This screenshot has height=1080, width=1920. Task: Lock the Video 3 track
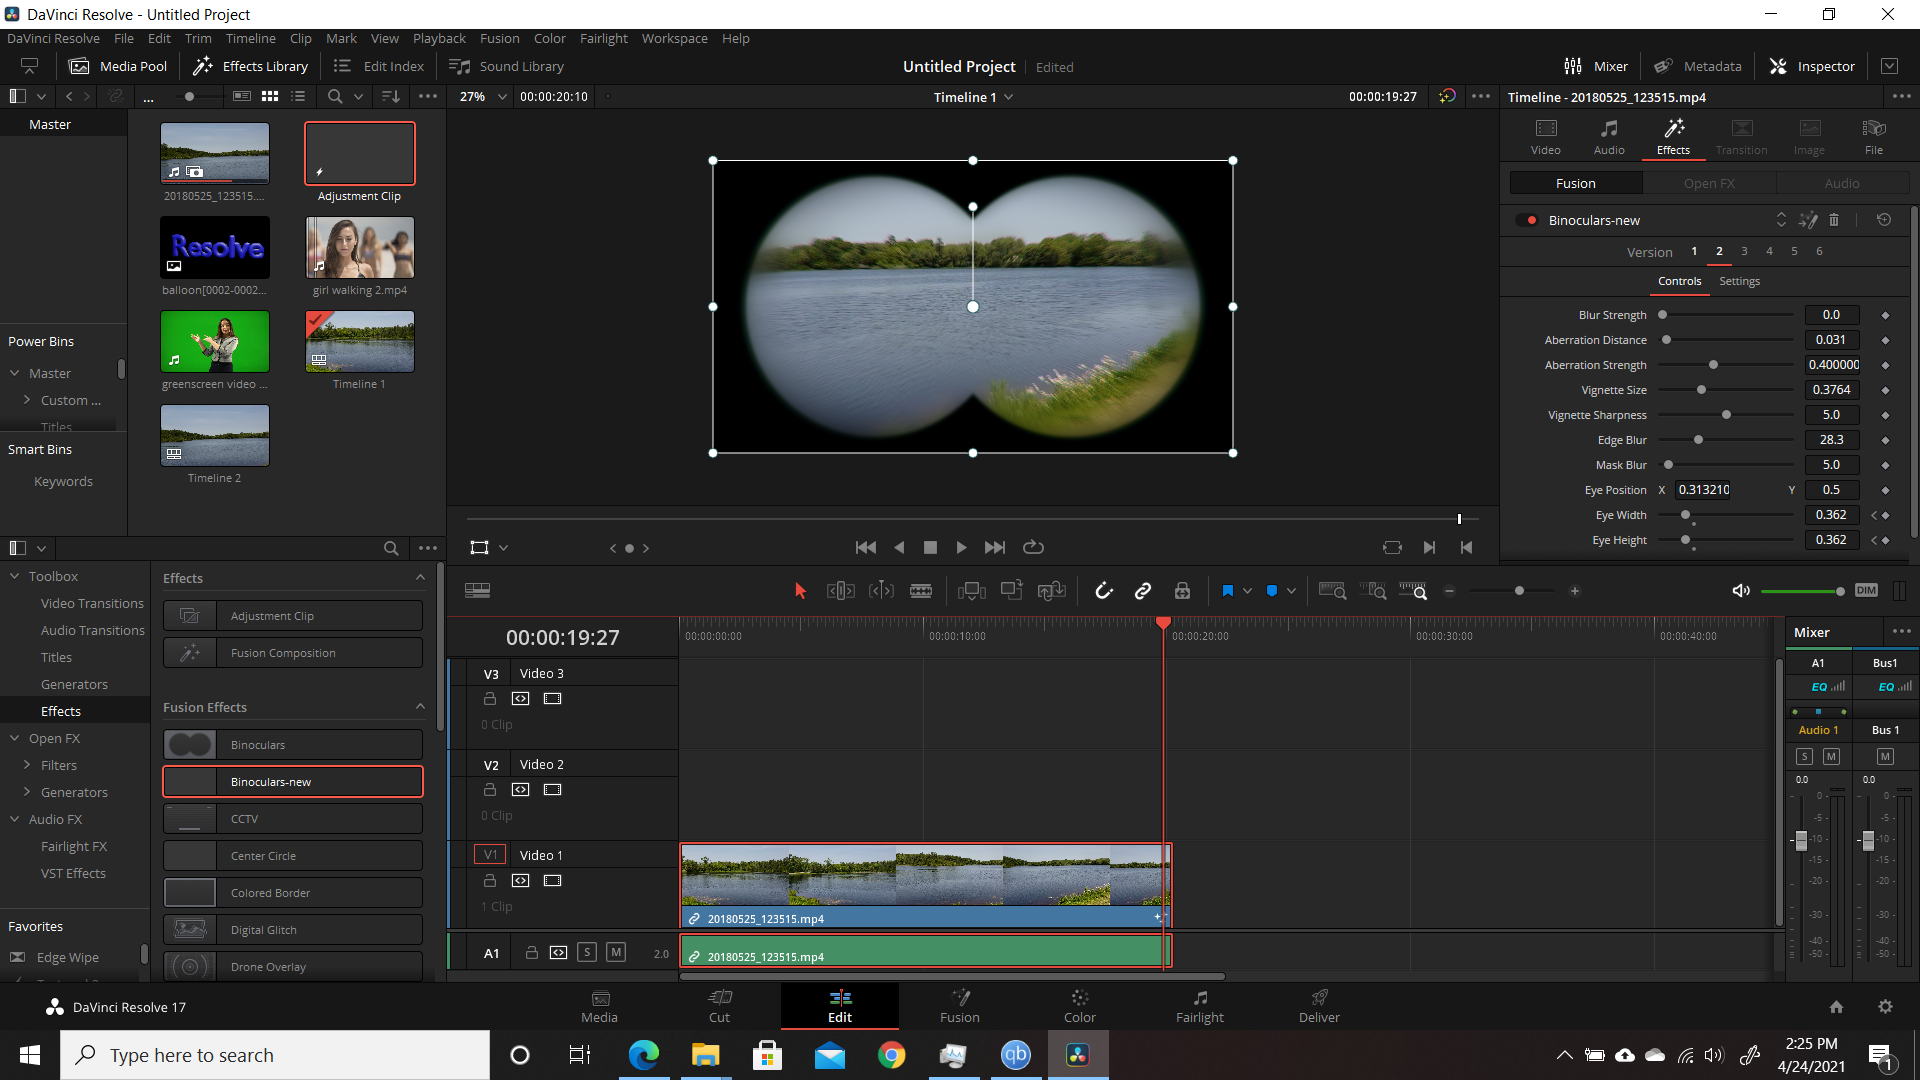pyautogui.click(x=490, y=699)
